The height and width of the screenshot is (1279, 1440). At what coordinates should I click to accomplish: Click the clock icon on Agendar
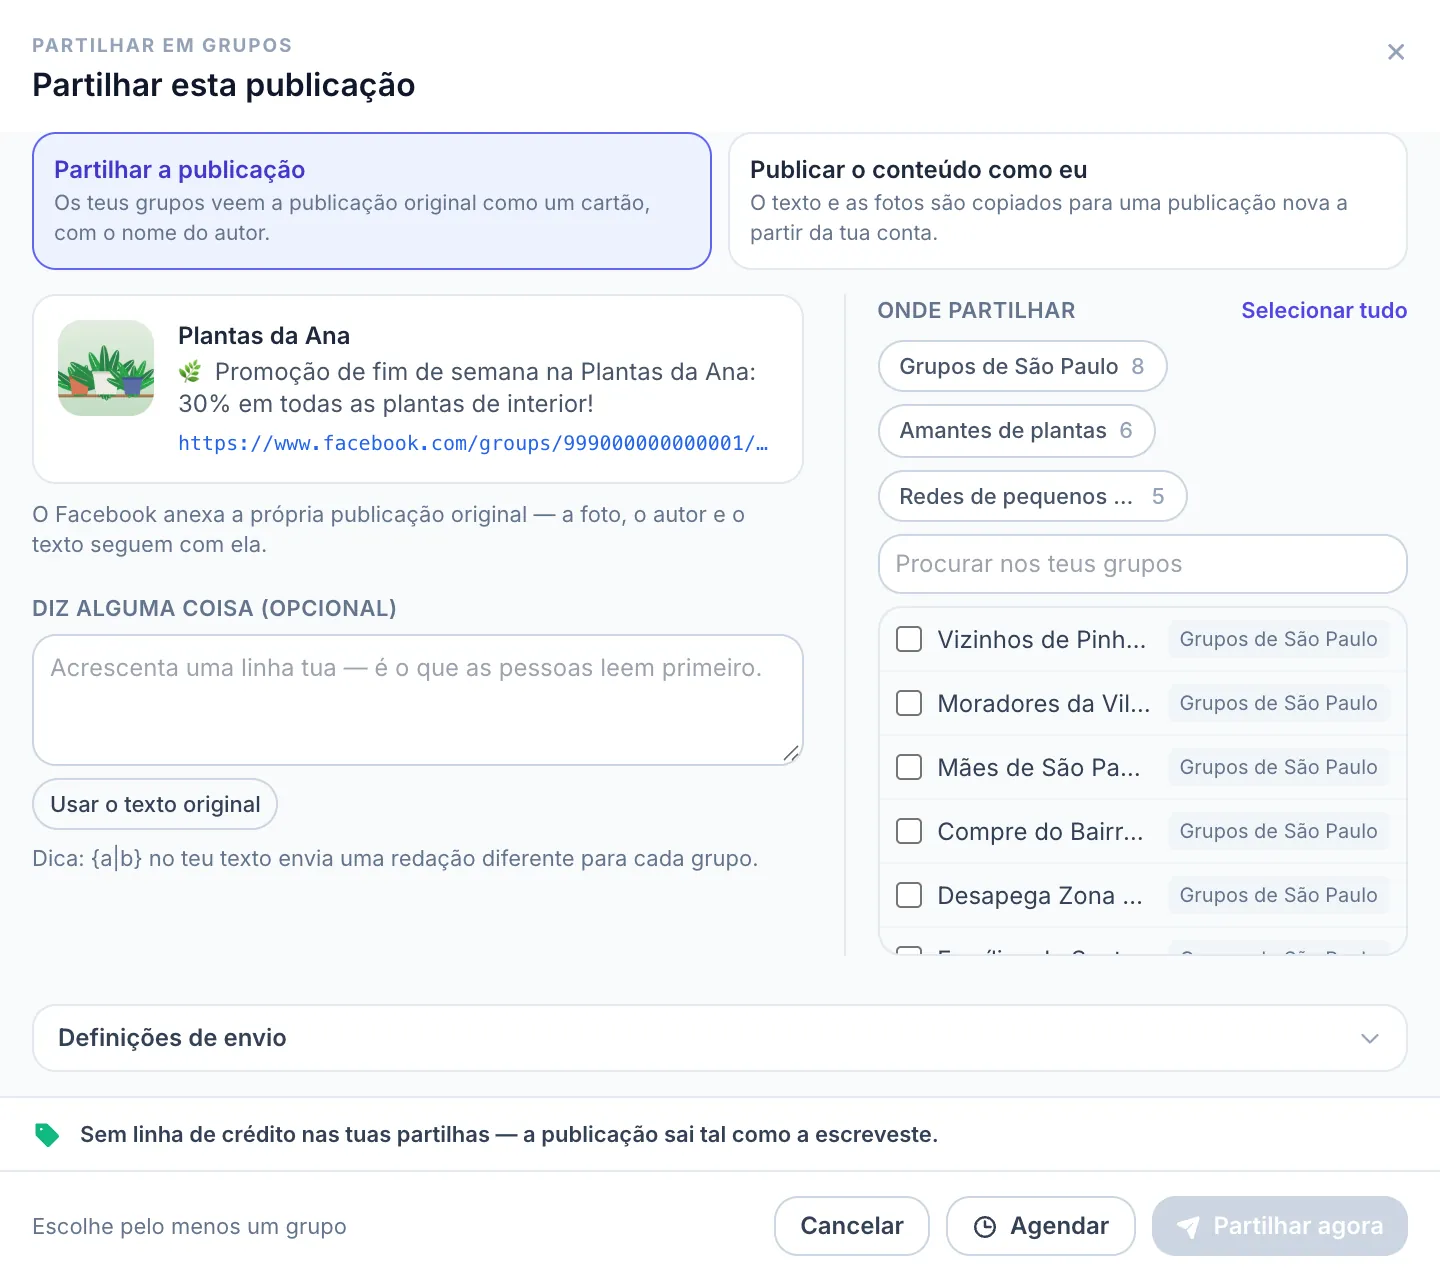tap(985, 1226)
